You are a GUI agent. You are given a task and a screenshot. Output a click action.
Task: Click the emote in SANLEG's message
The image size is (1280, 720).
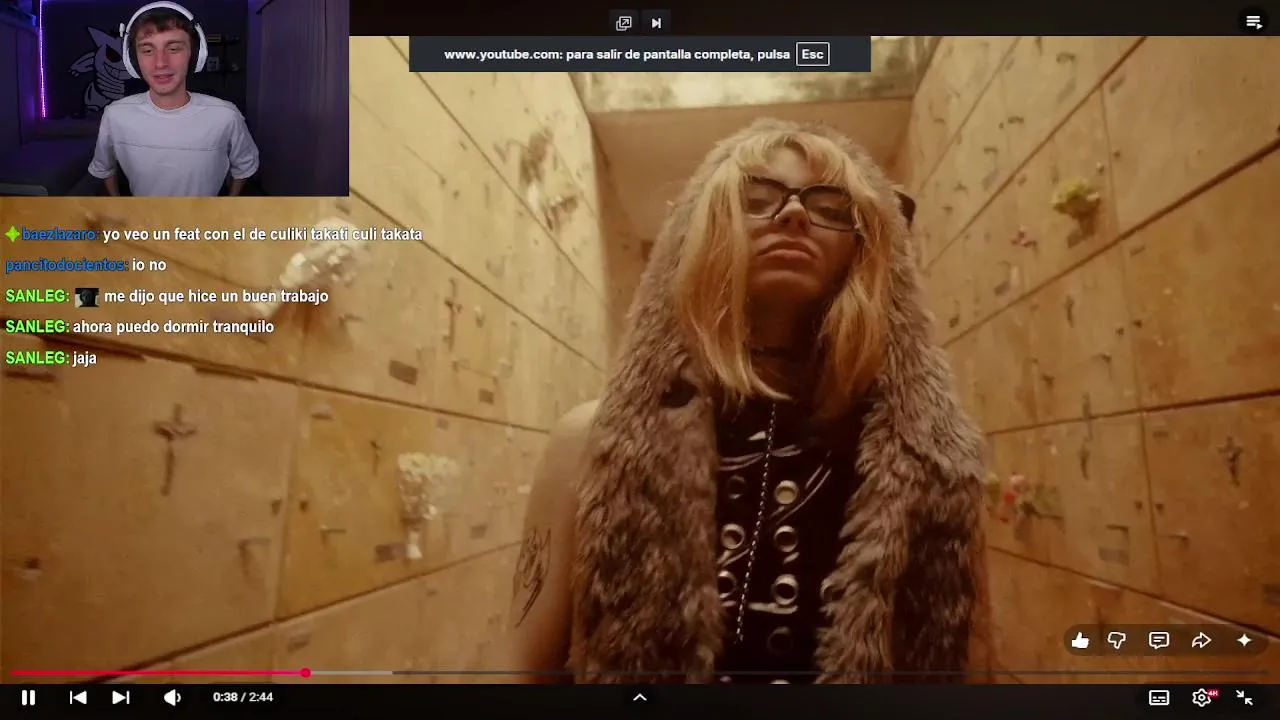click(x=87, y=297)
